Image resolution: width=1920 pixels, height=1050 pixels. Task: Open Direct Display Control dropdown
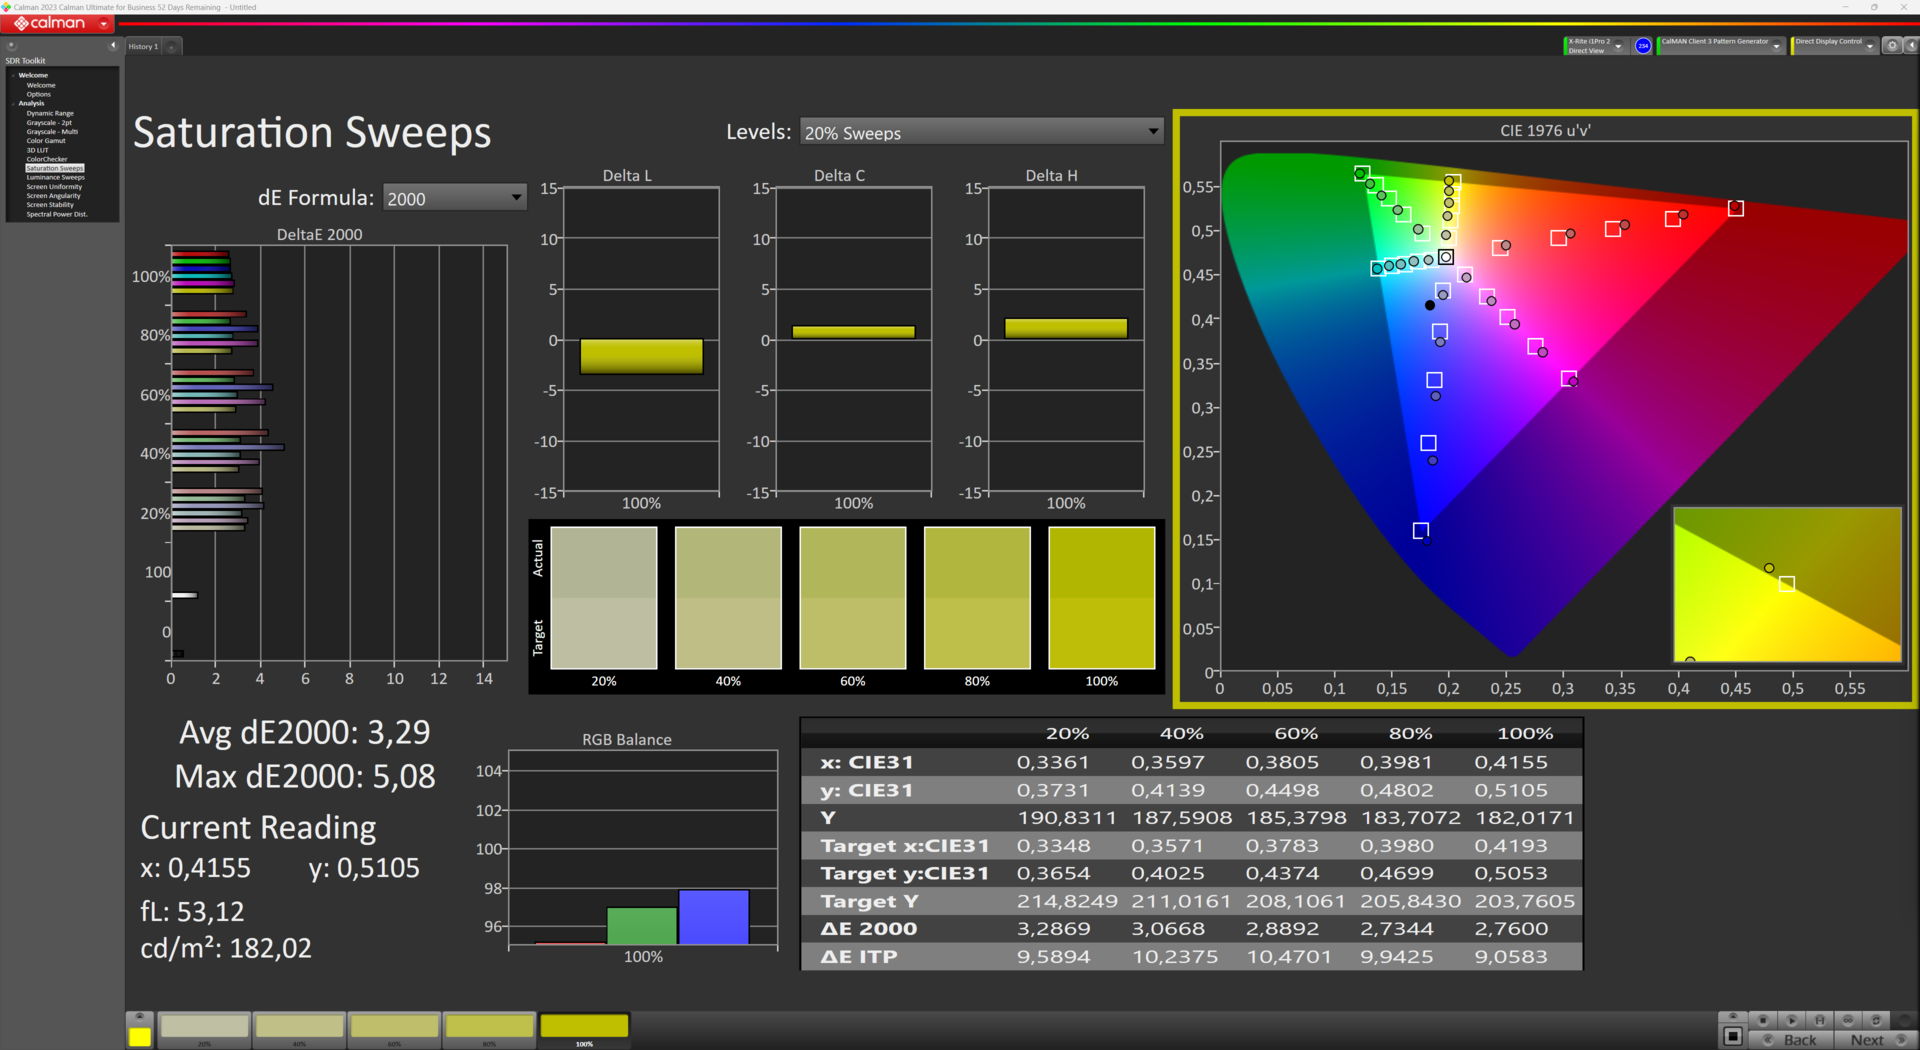(x=1869, y=47)
